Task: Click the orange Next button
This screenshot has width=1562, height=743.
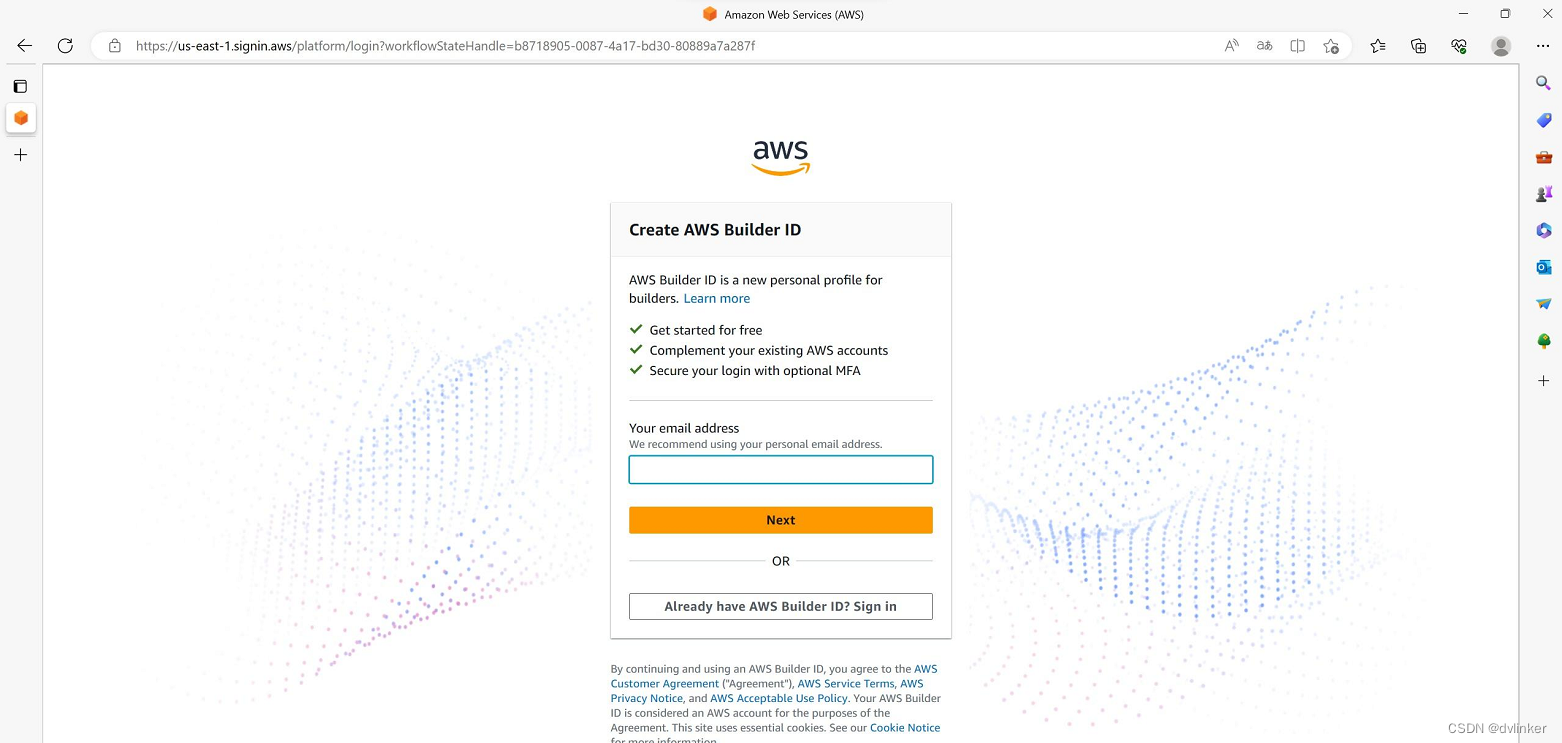Action: pos(781,520)
